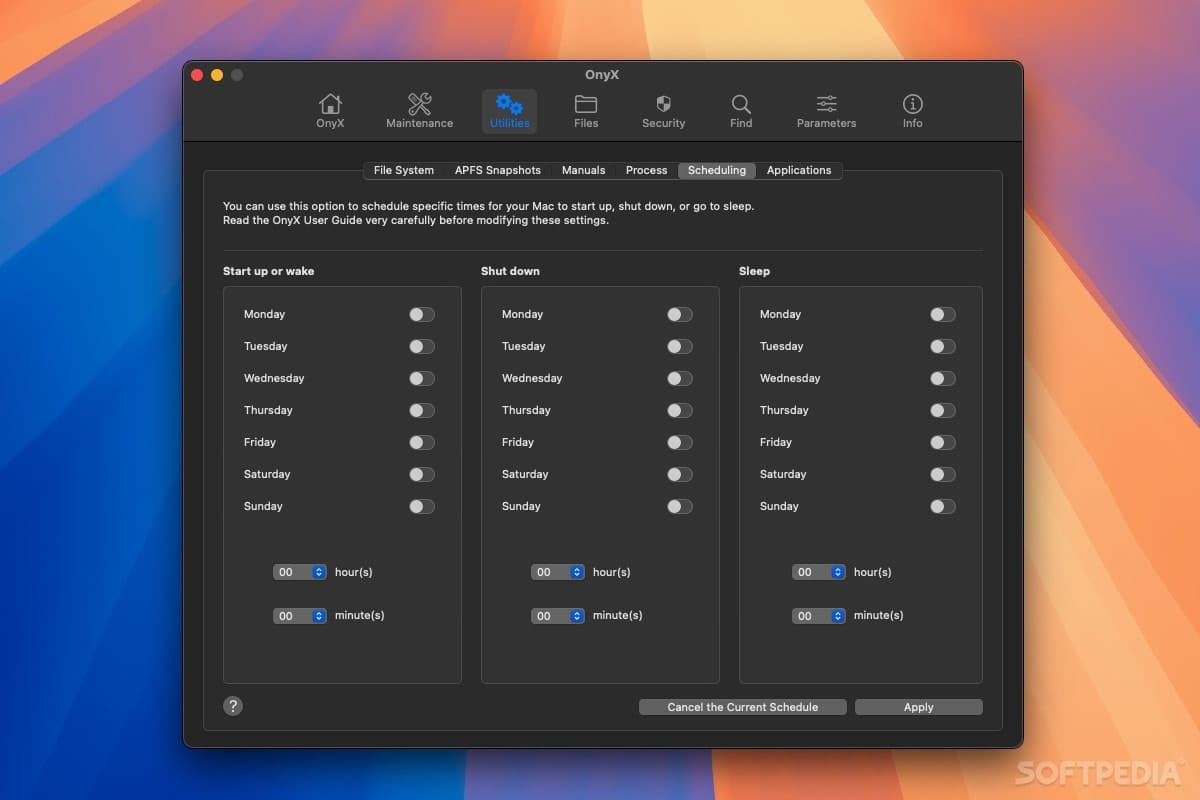
Task: Click Cancel the Current Schedule button
Action: pyautogui.click(x=743, y=707)
